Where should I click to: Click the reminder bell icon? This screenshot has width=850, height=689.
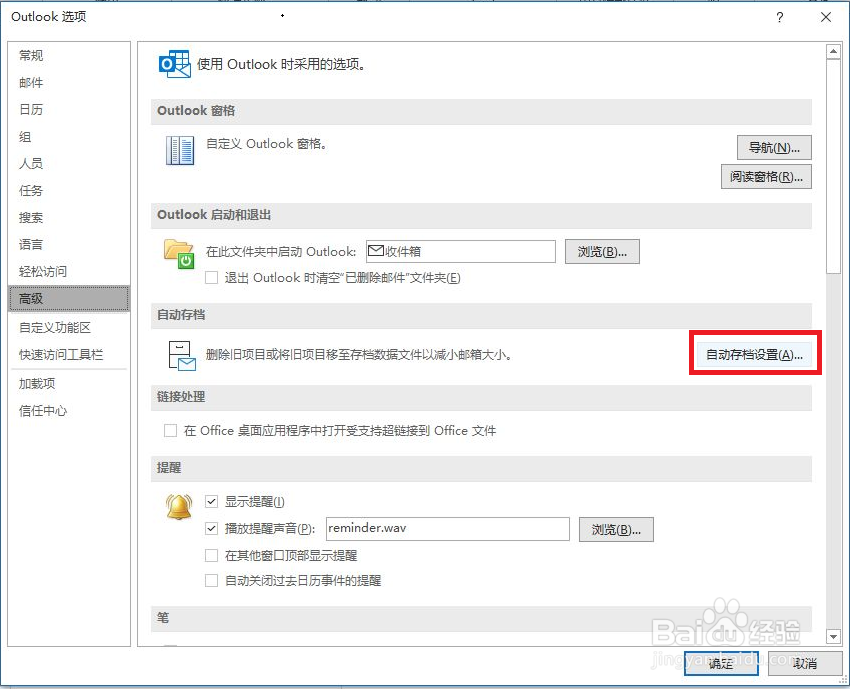tap(179, 507)
